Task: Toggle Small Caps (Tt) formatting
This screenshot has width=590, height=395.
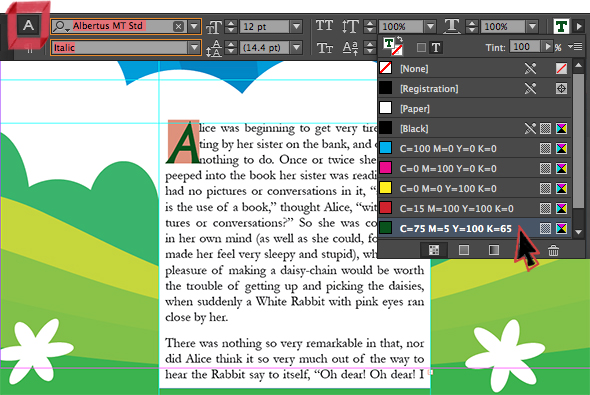Action: coord(324,48)
